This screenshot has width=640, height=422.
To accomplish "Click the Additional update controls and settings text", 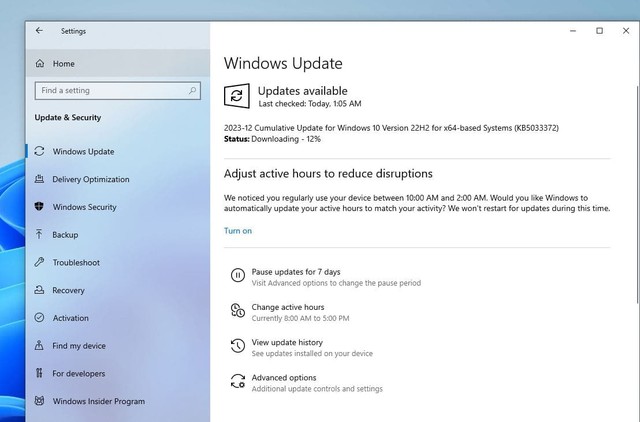I will 317,389.
